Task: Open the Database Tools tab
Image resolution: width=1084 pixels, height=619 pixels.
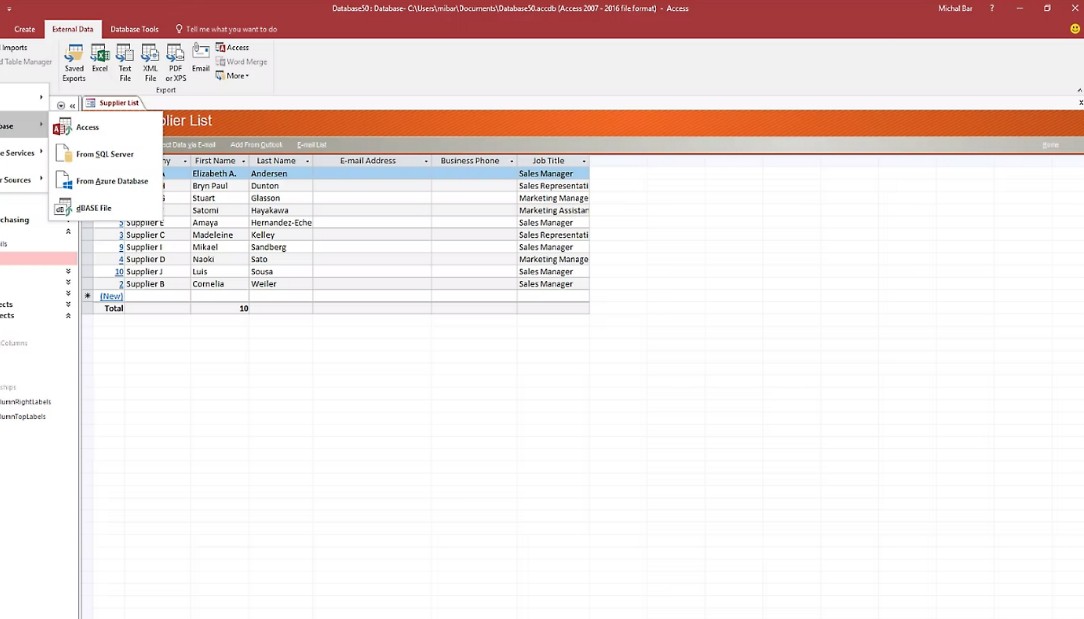Action: [134, 29]
